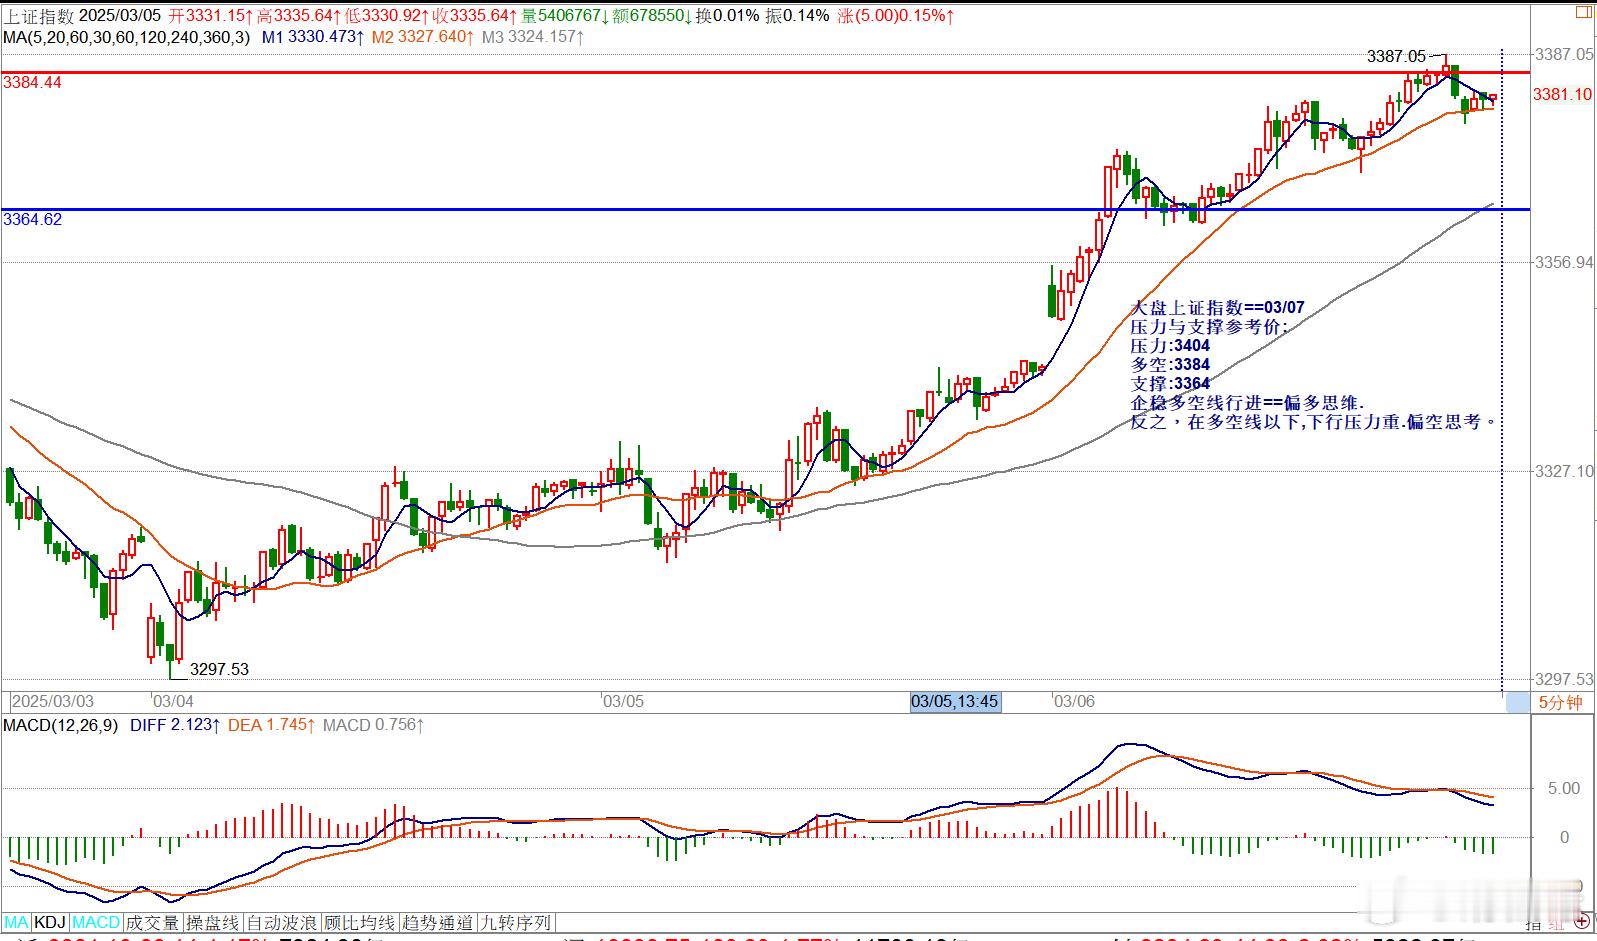Click the 2025/03/03 date label

pos(53,701)
